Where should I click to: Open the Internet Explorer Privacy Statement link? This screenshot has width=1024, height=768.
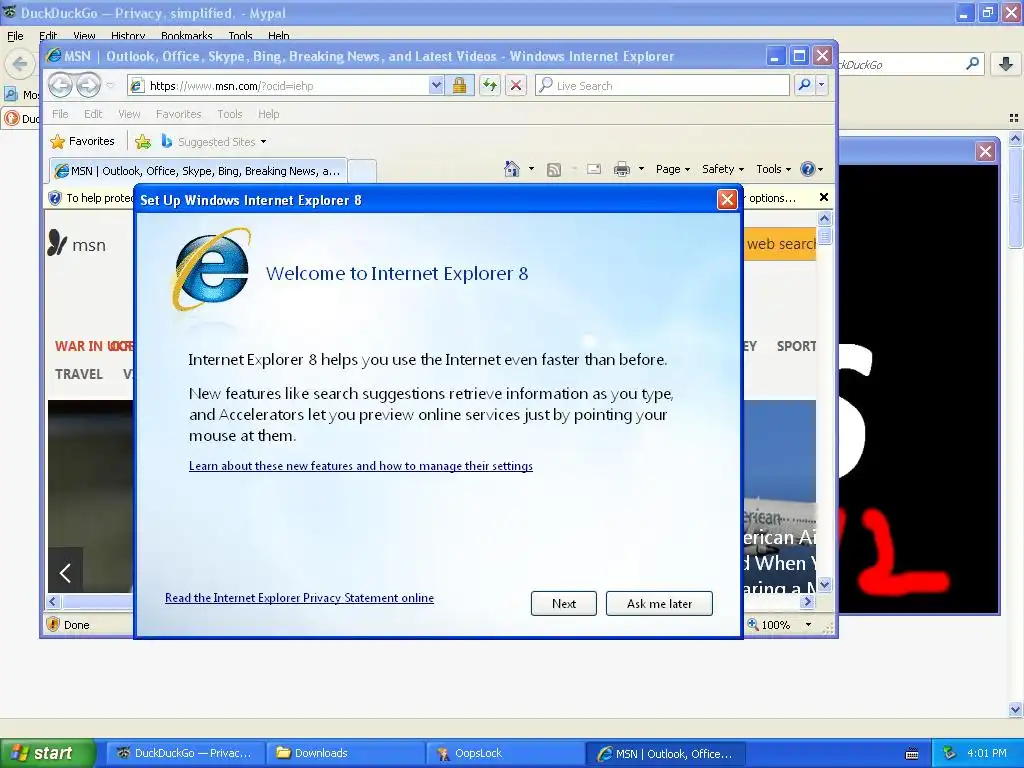click(299, 598)
